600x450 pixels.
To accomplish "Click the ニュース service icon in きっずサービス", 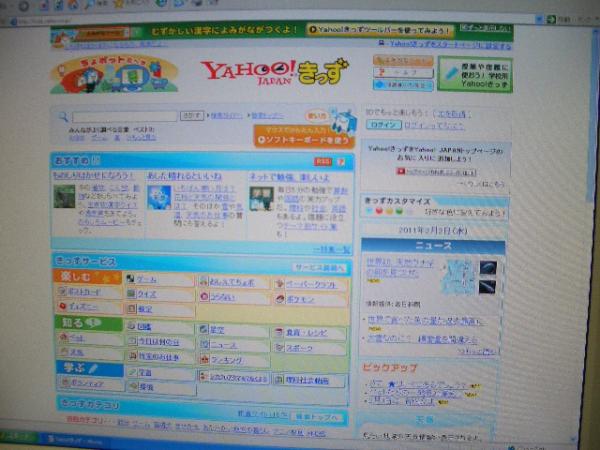I will [x=204, y=344].
